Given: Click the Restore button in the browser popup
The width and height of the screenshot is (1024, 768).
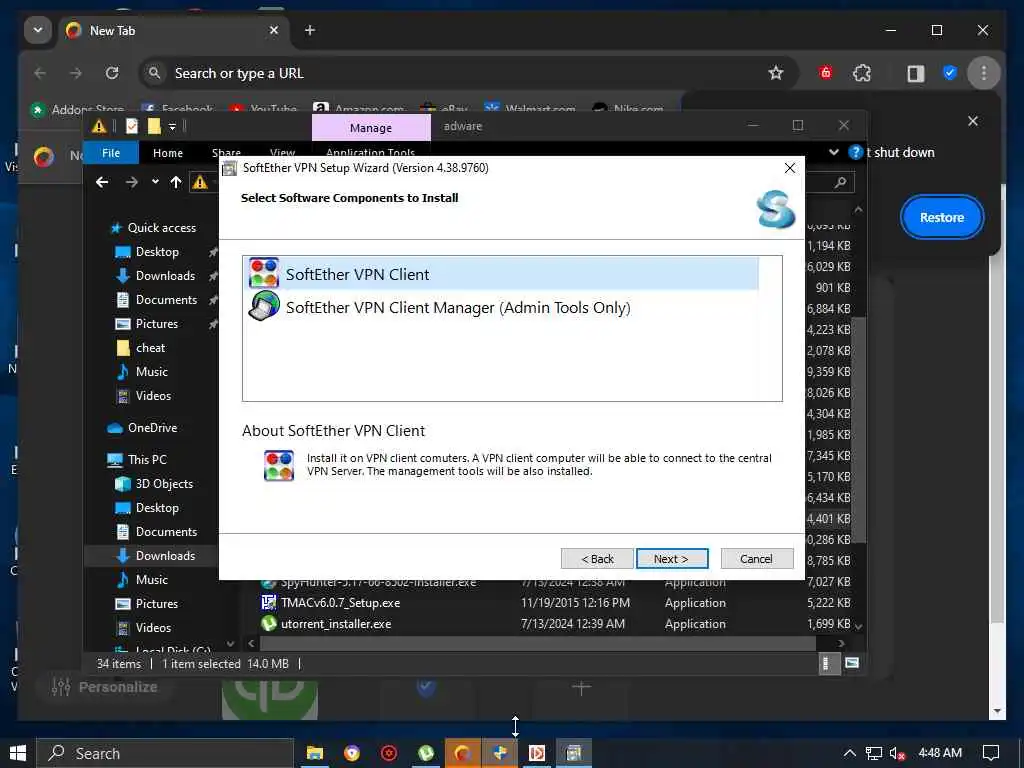Looking at the screenshot, I should pos(942,217).
